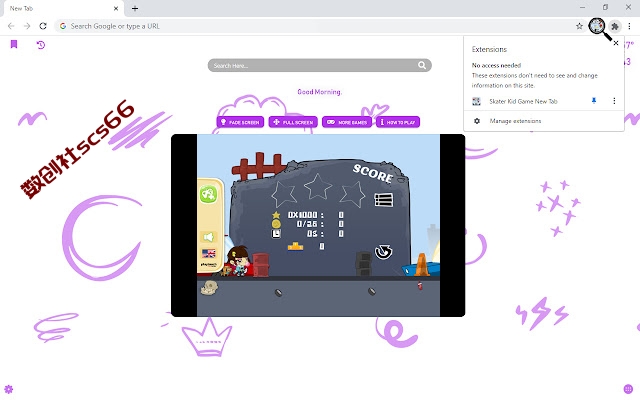Open the Extensions puzzle-piece icon
The height and width of the screenshot is (400, 640).
pyautogui.click(x=615, y=27)
